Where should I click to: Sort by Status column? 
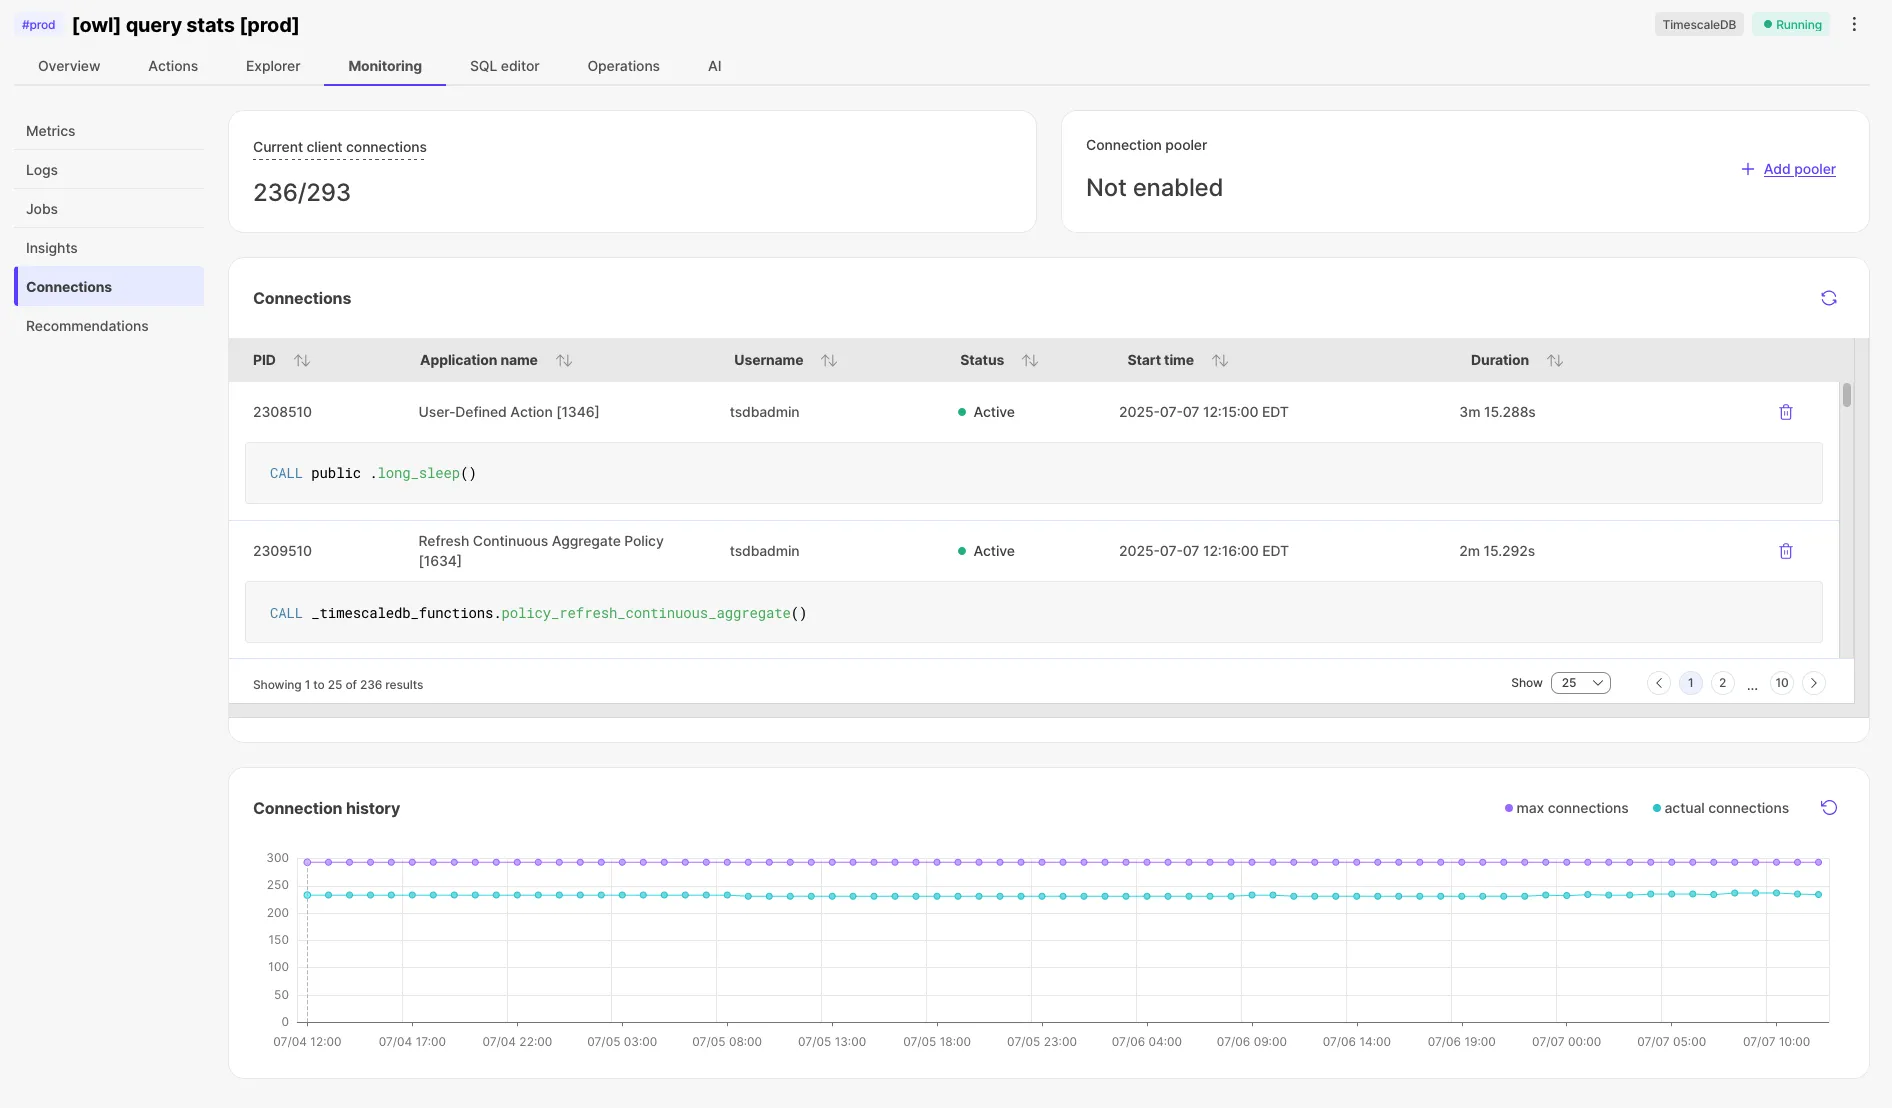1030,360
